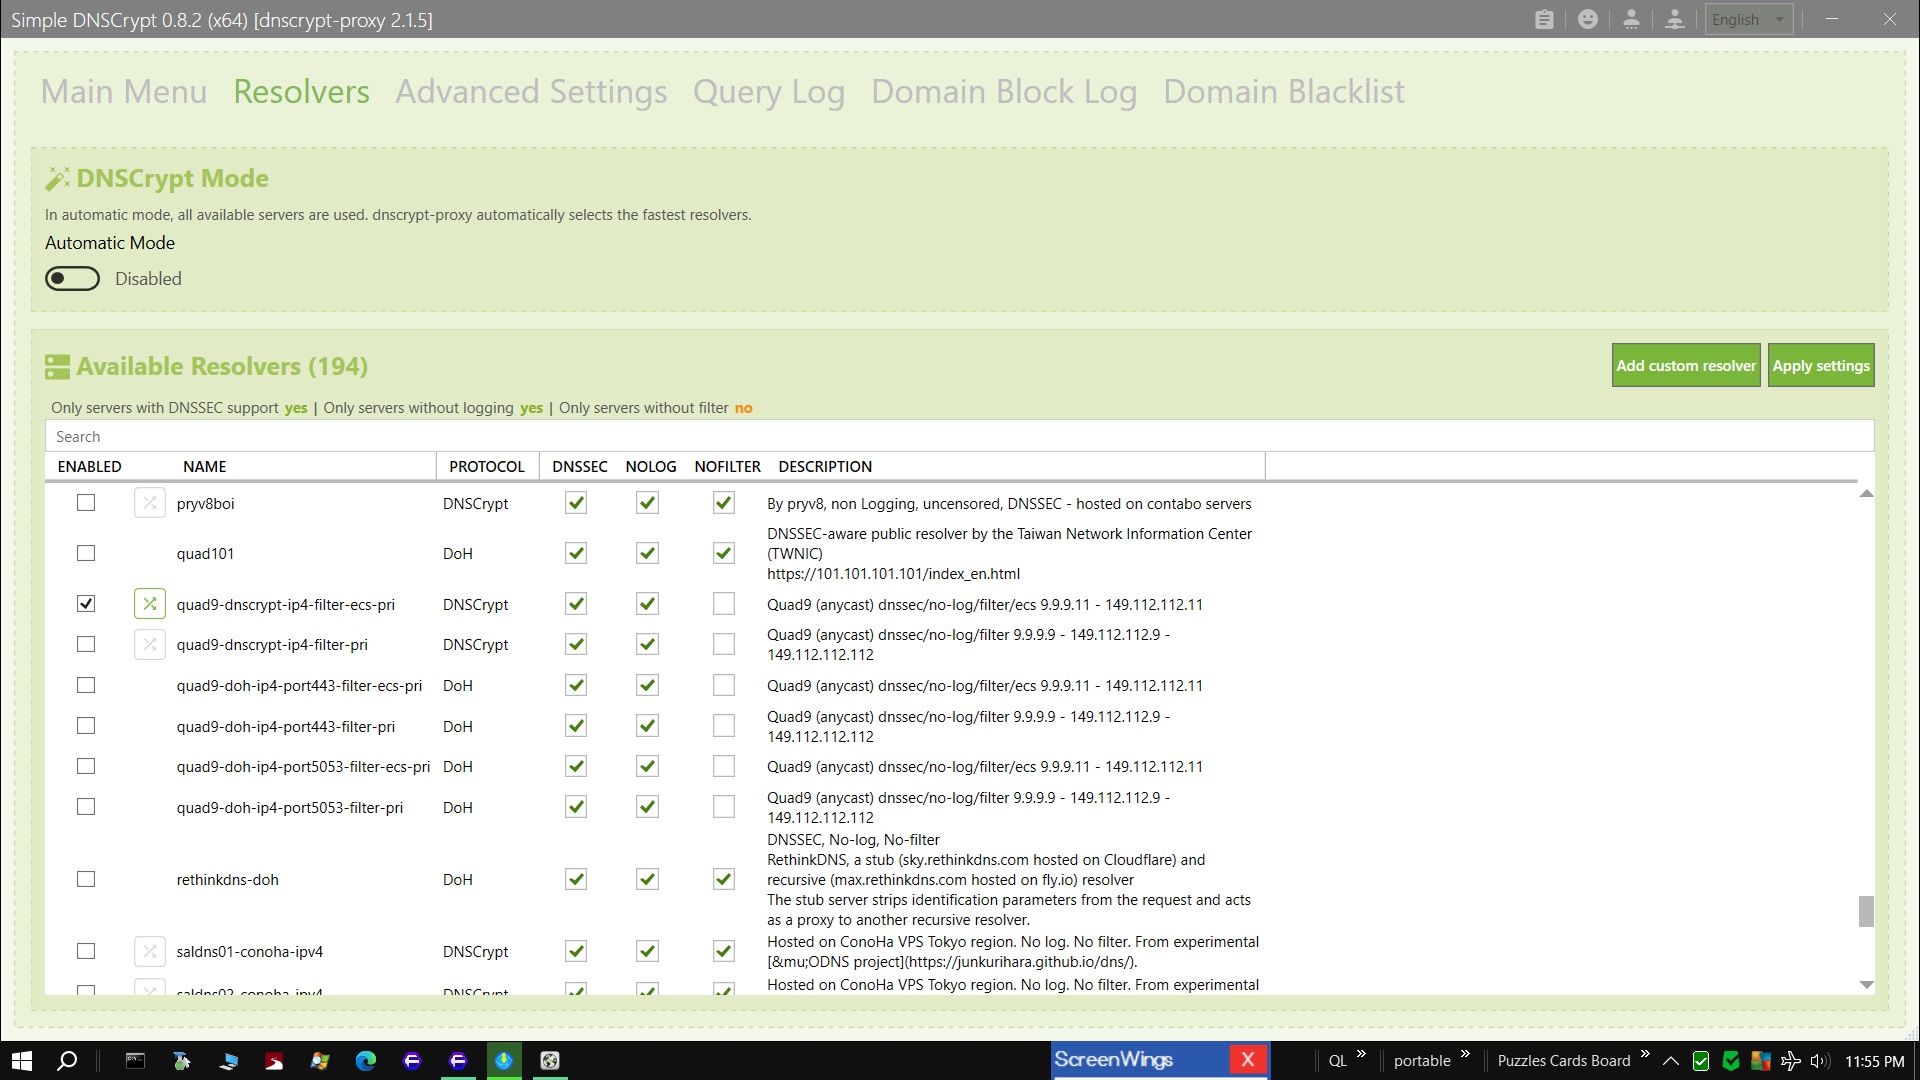
Task: Click route icon for quad9-dnscrypt-ip4-filter-ecs-pri
Action: [x=150, y=604]
